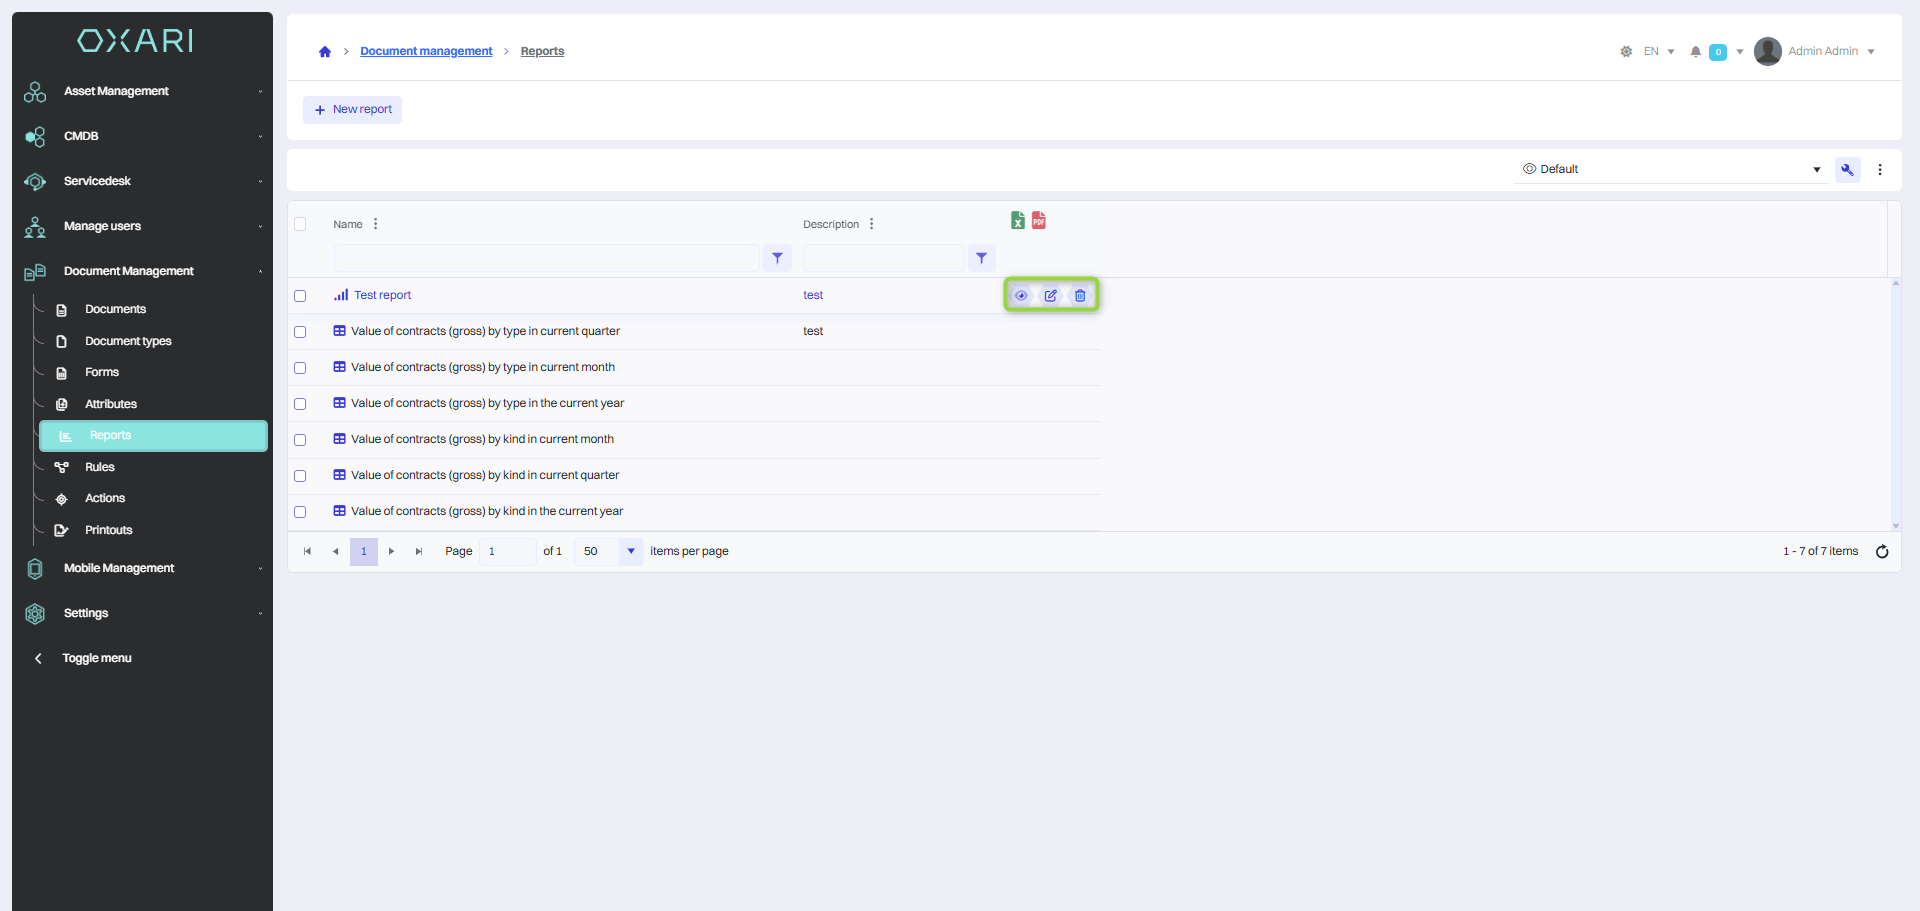This screenshot has height=911, width=1920.
Task: Click the New report button
Action: click(353, 110)
